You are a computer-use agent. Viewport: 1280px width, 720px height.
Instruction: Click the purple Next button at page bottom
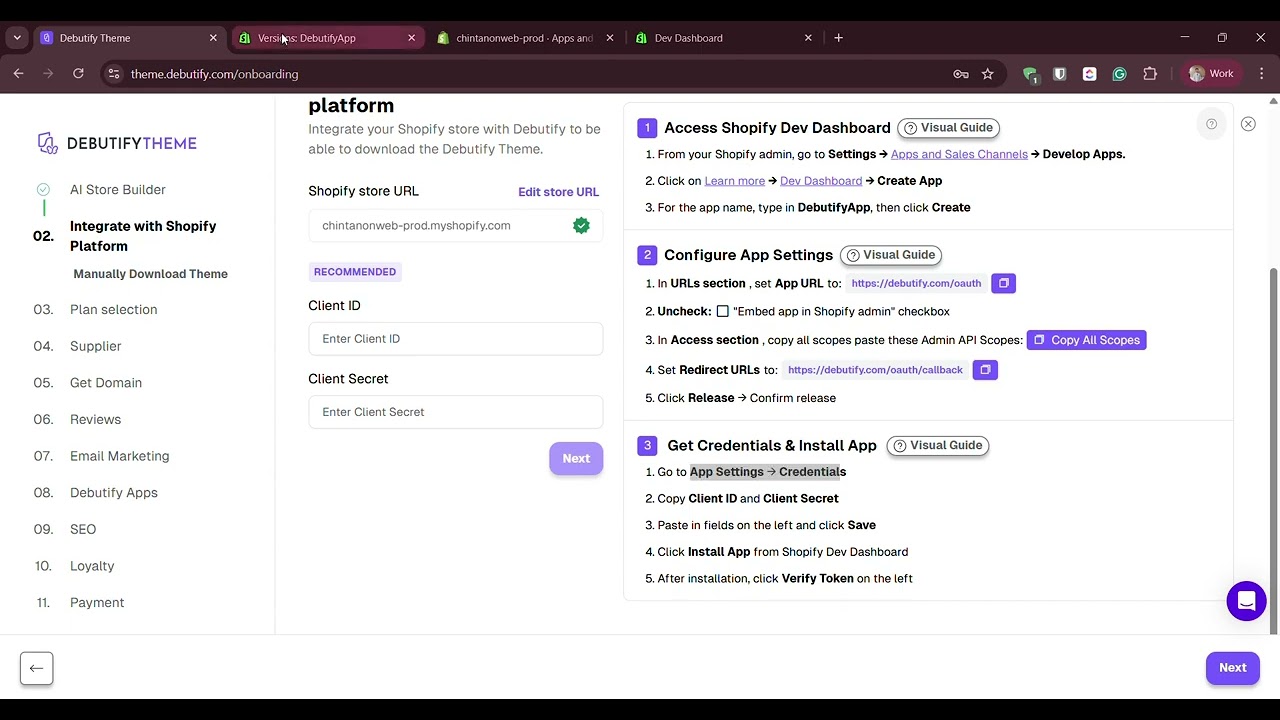1232,668
